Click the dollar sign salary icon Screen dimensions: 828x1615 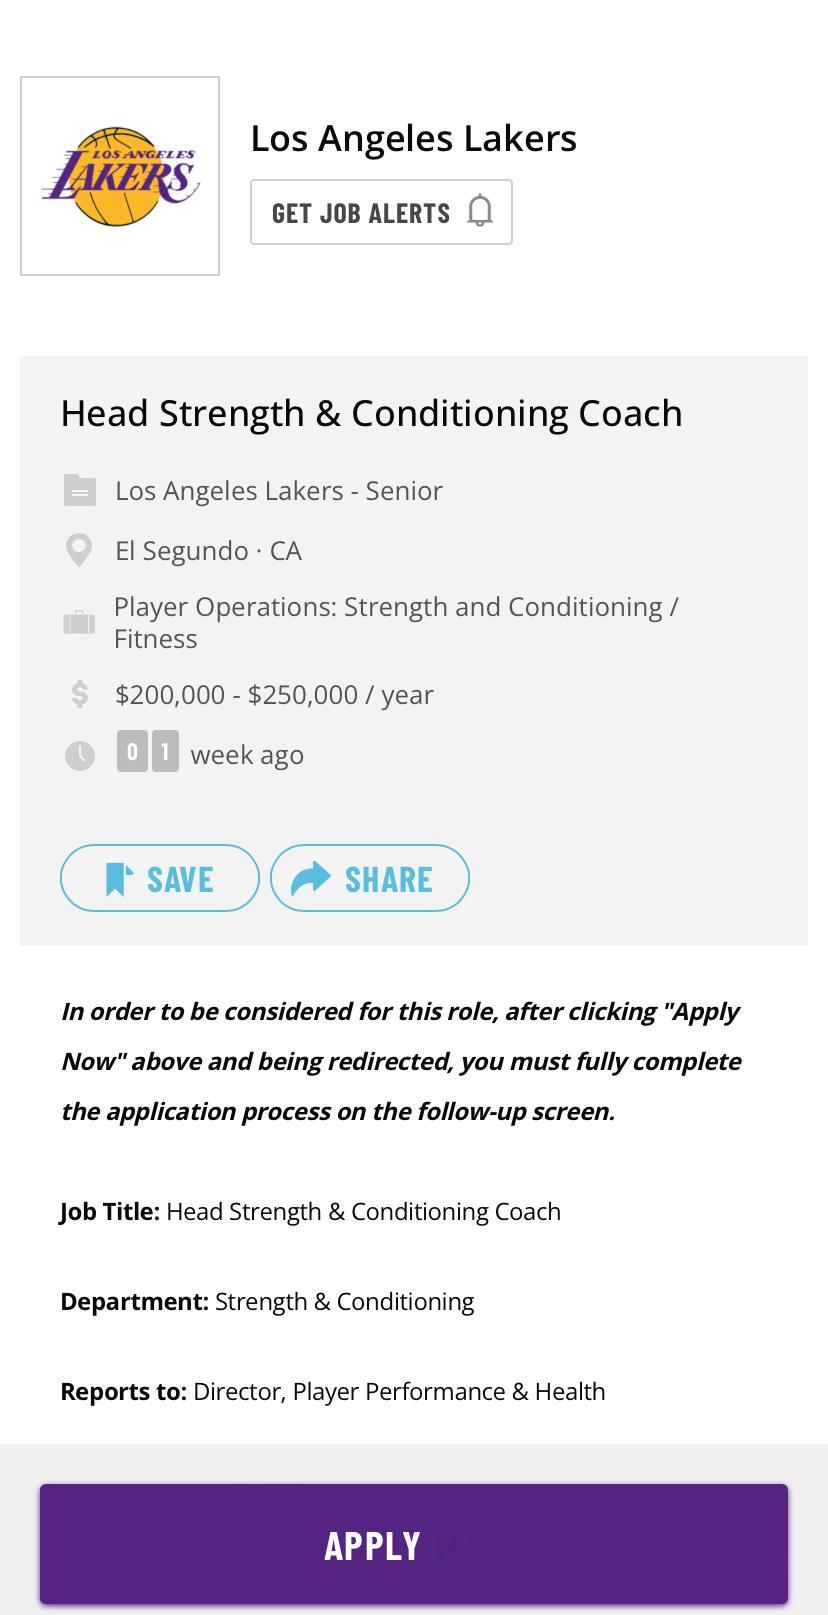[x=80, y=694]
